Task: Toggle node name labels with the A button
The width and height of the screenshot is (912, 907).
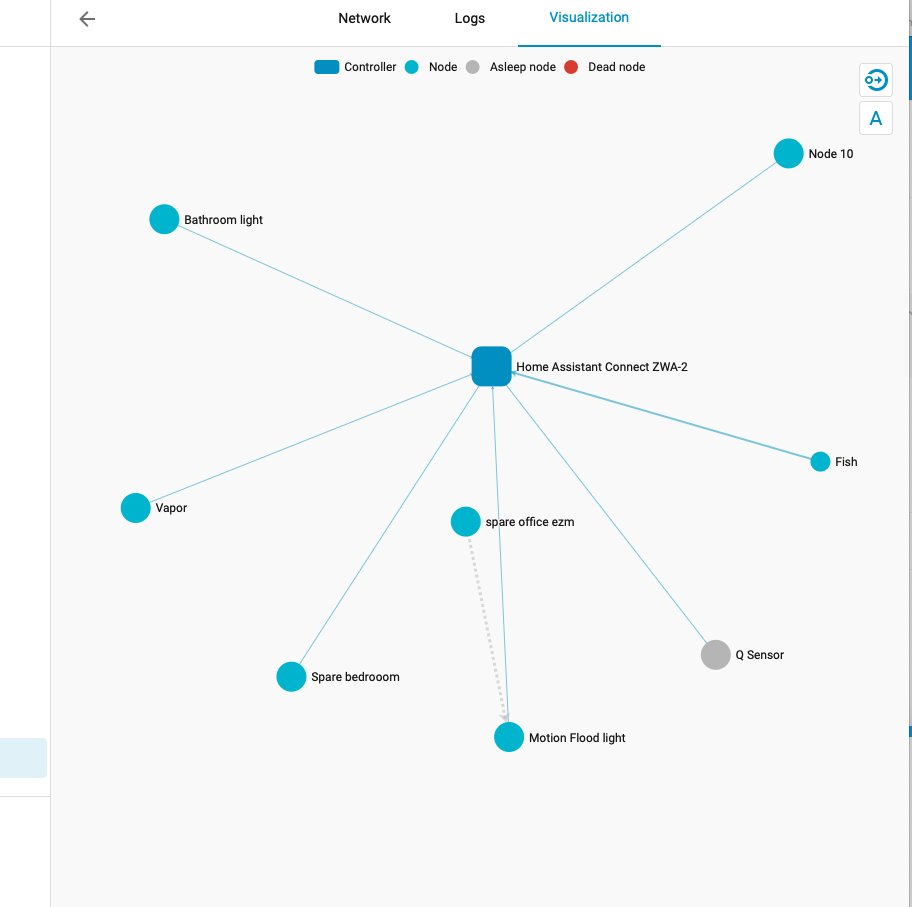Action: [875, 117]
